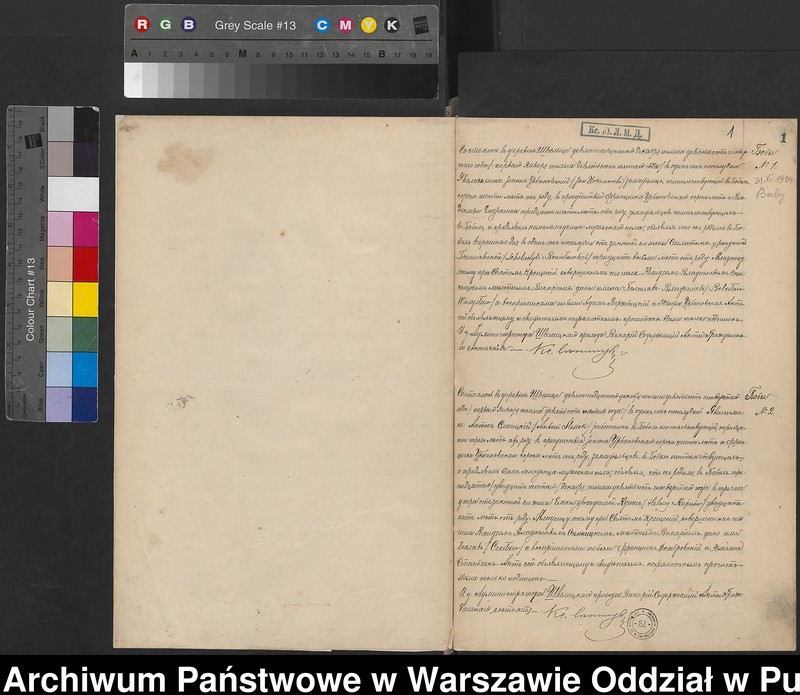Image resolution: width=800 pixels, height=695 pixels.
Task: Select the saturated magenta swatch on colour chart
Action: 85,230
